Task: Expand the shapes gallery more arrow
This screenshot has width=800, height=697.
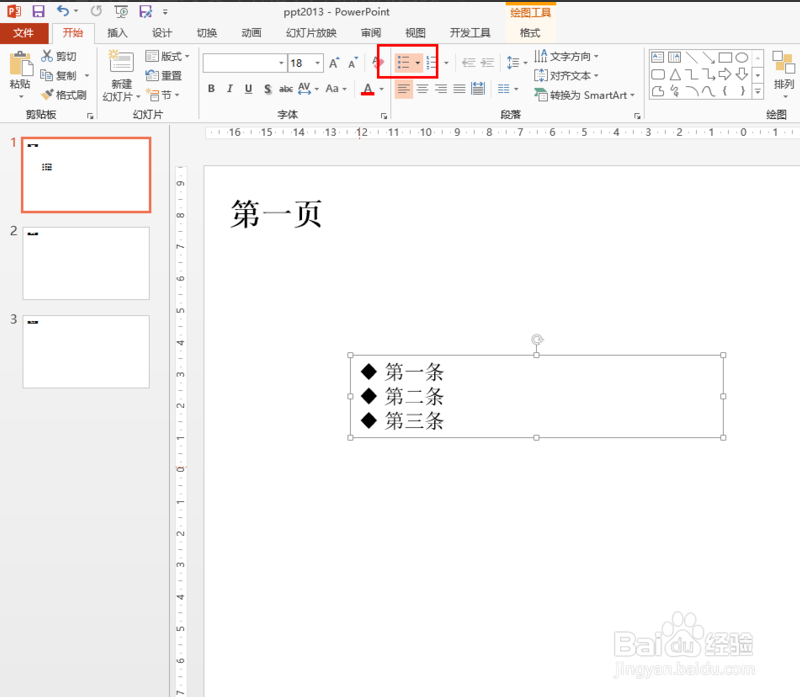Action: (x=758, y=92)
